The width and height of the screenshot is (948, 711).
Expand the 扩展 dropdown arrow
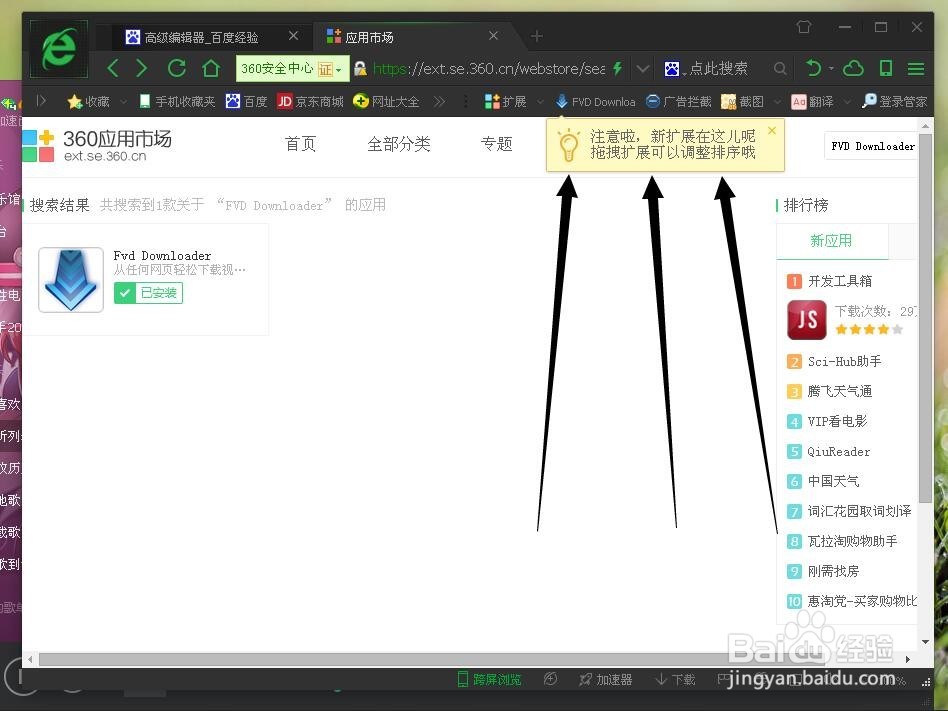541,102
